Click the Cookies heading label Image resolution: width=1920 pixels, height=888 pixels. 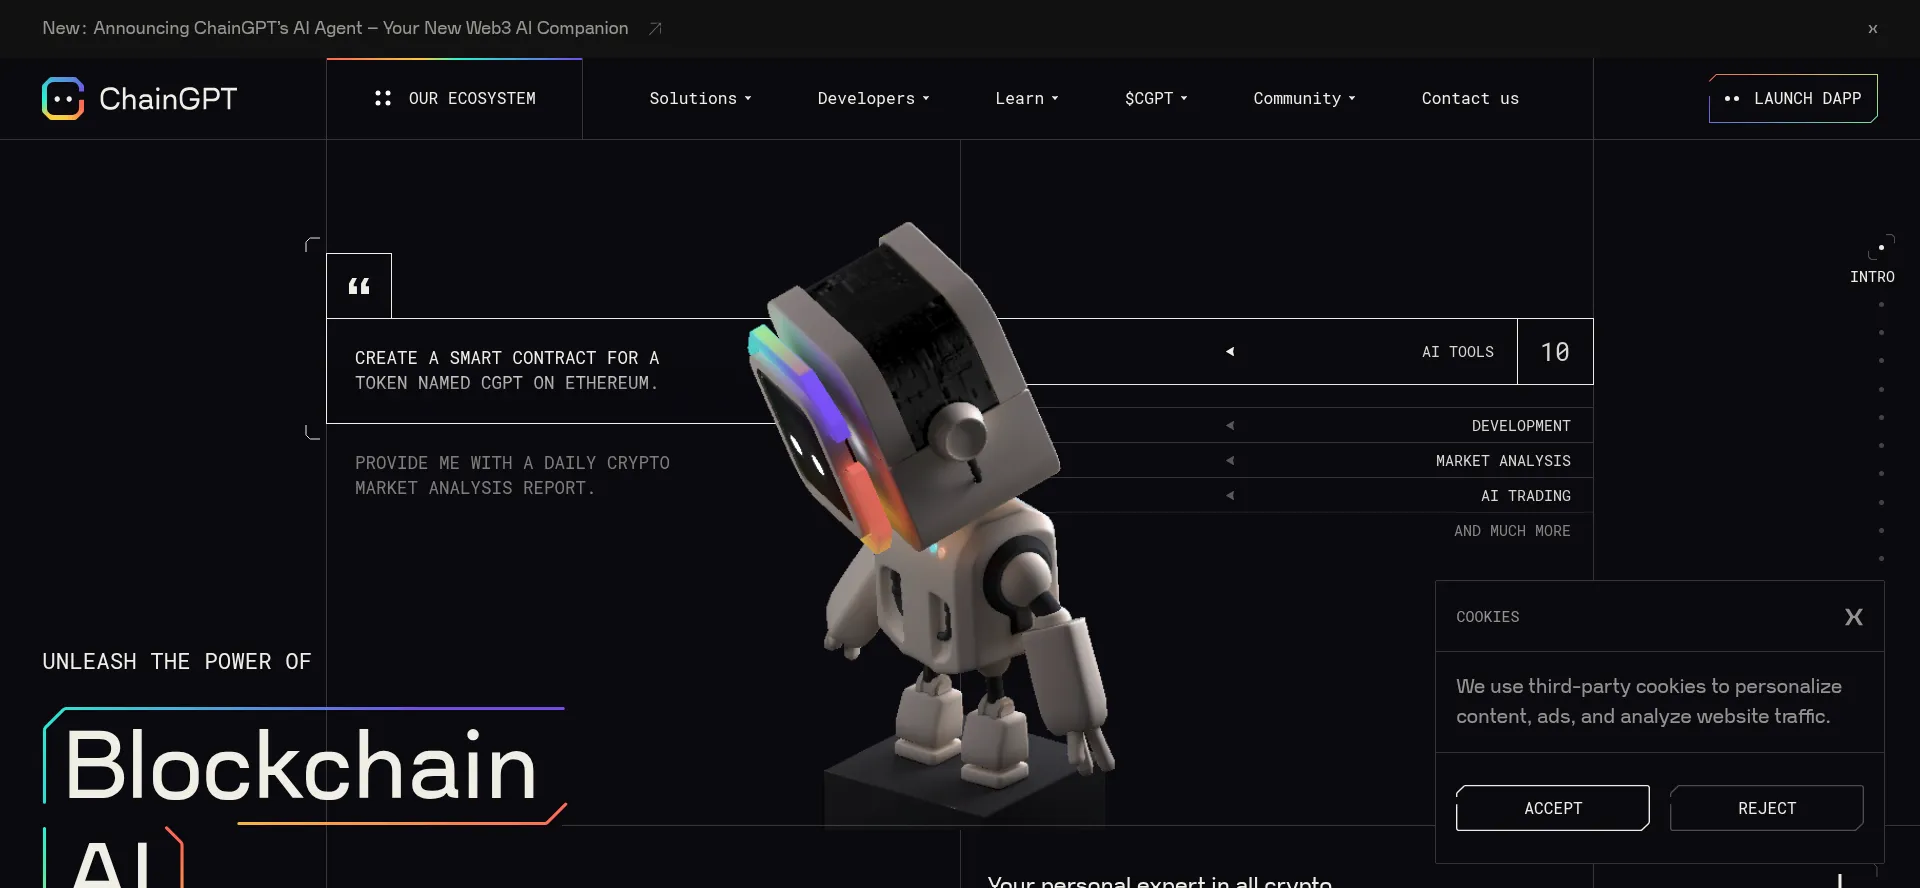[x=1487, y=617]
